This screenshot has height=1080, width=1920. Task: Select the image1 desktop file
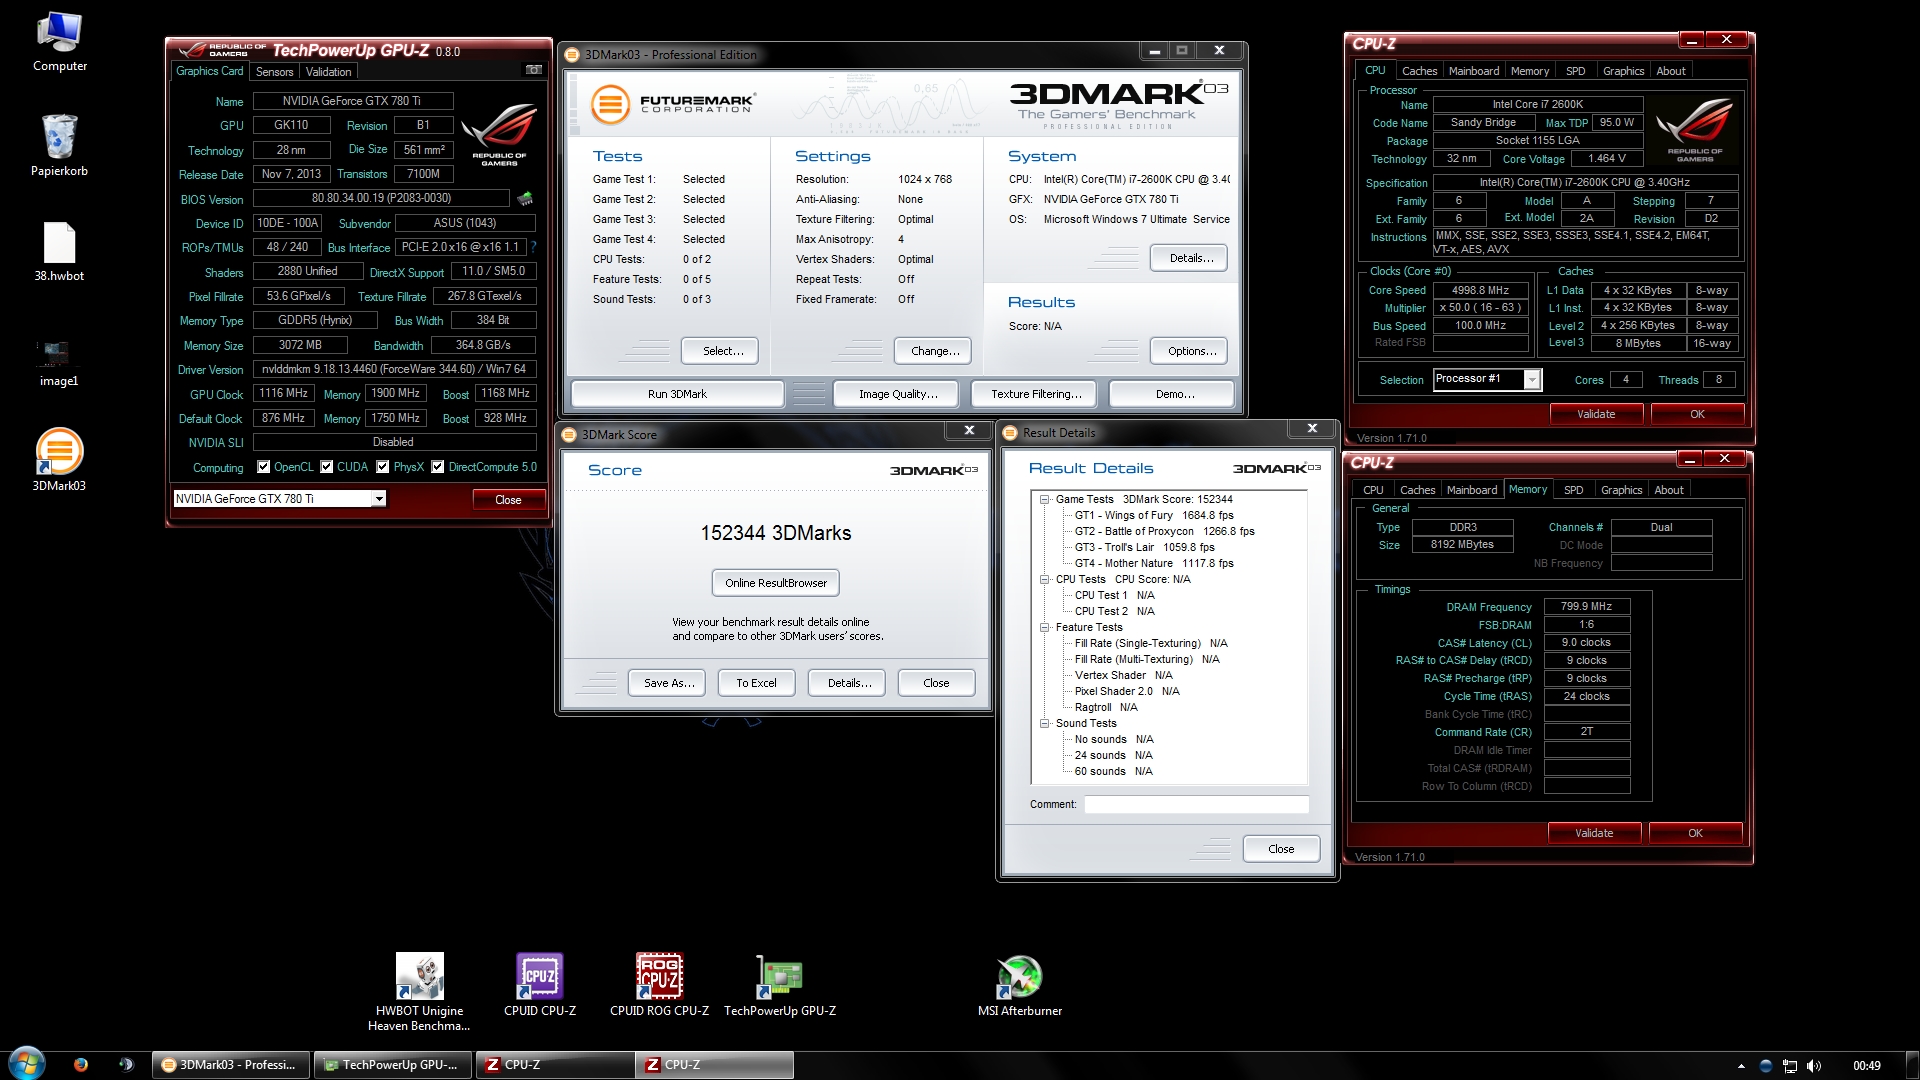tap(58, 362)
